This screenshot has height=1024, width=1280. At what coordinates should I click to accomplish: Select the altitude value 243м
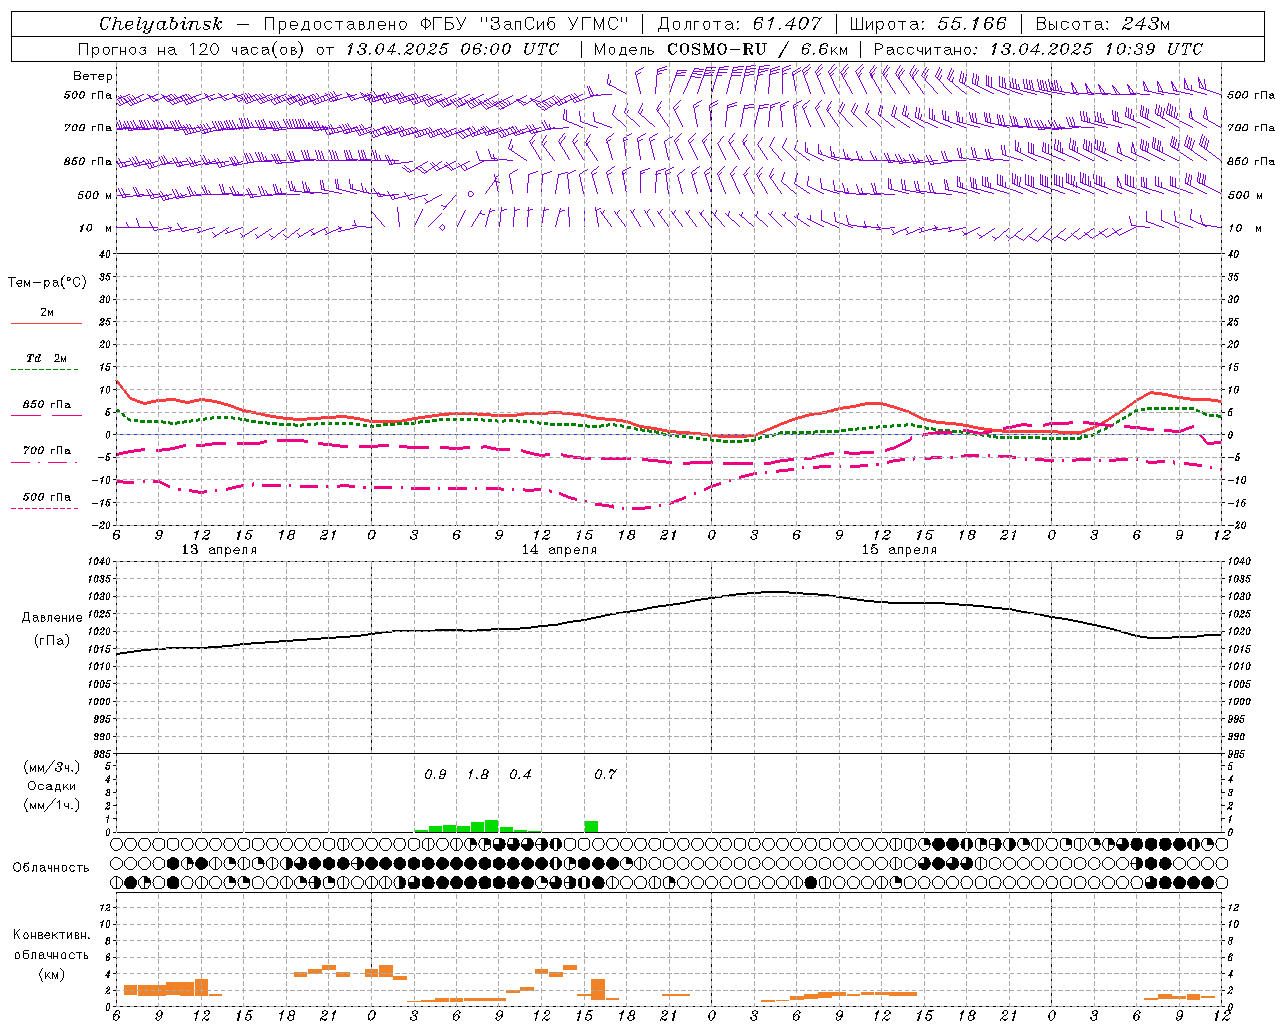1144,24
